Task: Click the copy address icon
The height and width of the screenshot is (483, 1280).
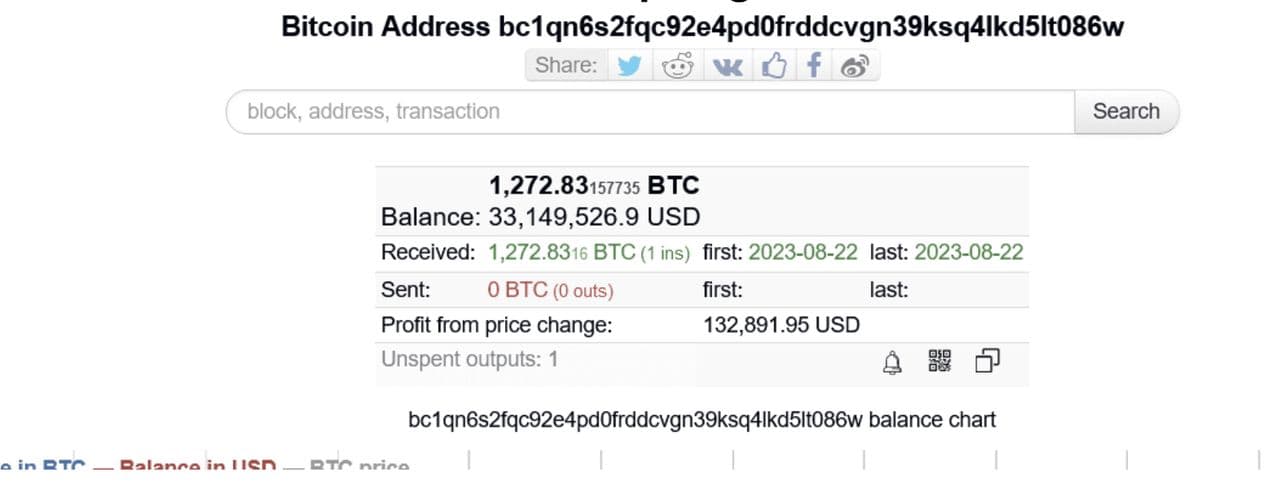Action: [x=987, y=361]
